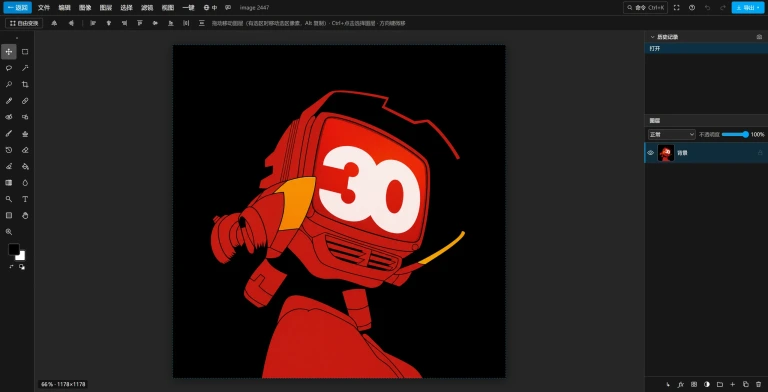768x392 pixels.
Task: Align layer to top edge
Action: tap(140, 23)
